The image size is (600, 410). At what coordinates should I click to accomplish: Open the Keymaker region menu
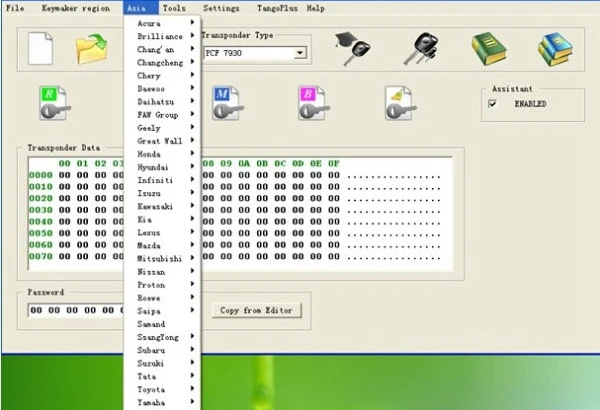(75, 8)
